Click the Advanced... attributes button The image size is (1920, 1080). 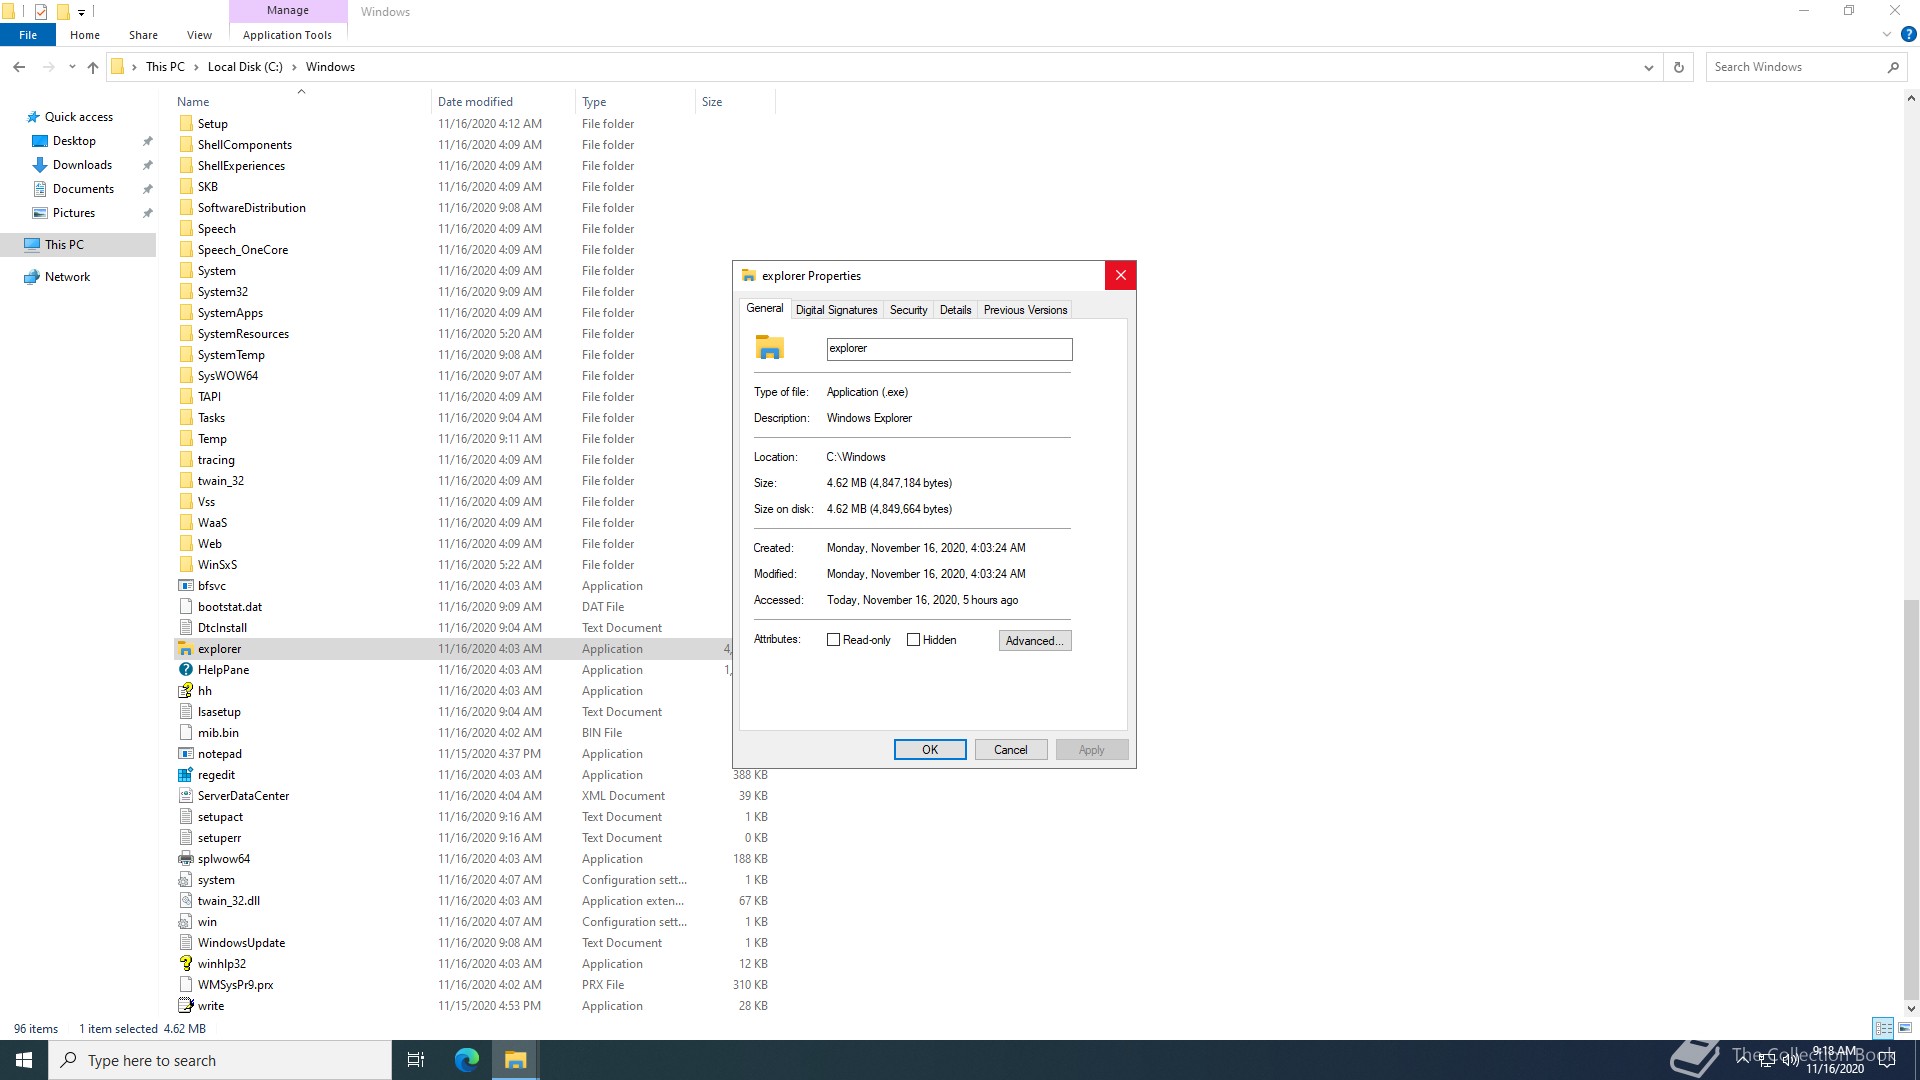1034,641
